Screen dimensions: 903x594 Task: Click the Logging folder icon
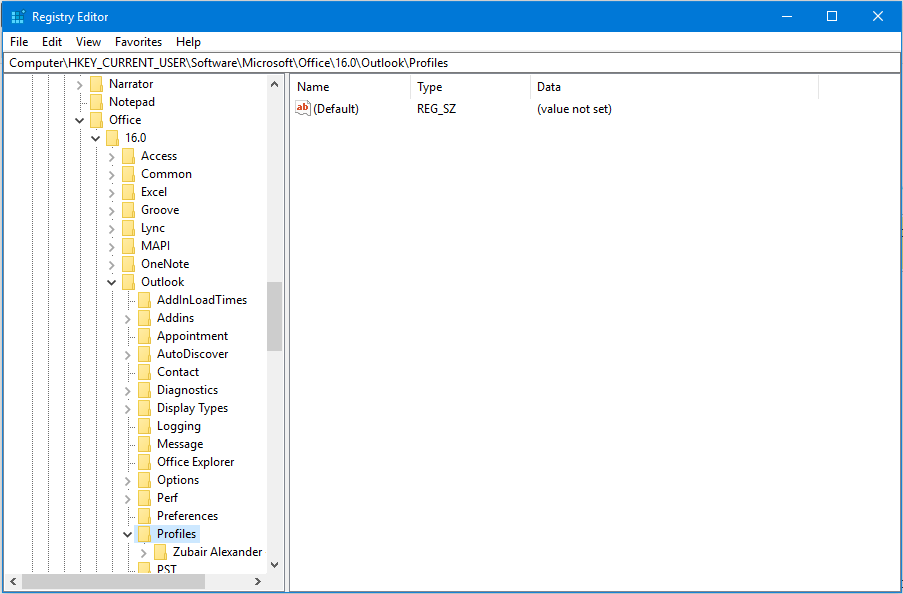click(x=145, y=426)
